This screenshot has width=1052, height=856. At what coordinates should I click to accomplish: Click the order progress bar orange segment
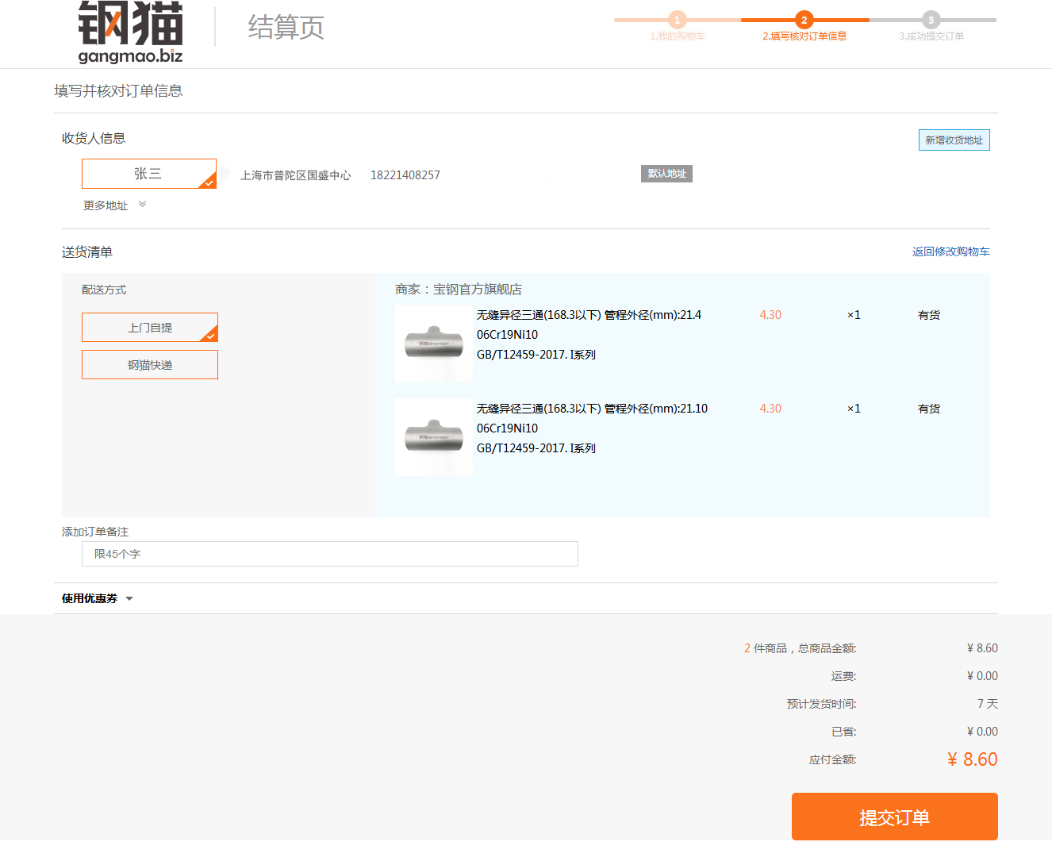[804, 20]
